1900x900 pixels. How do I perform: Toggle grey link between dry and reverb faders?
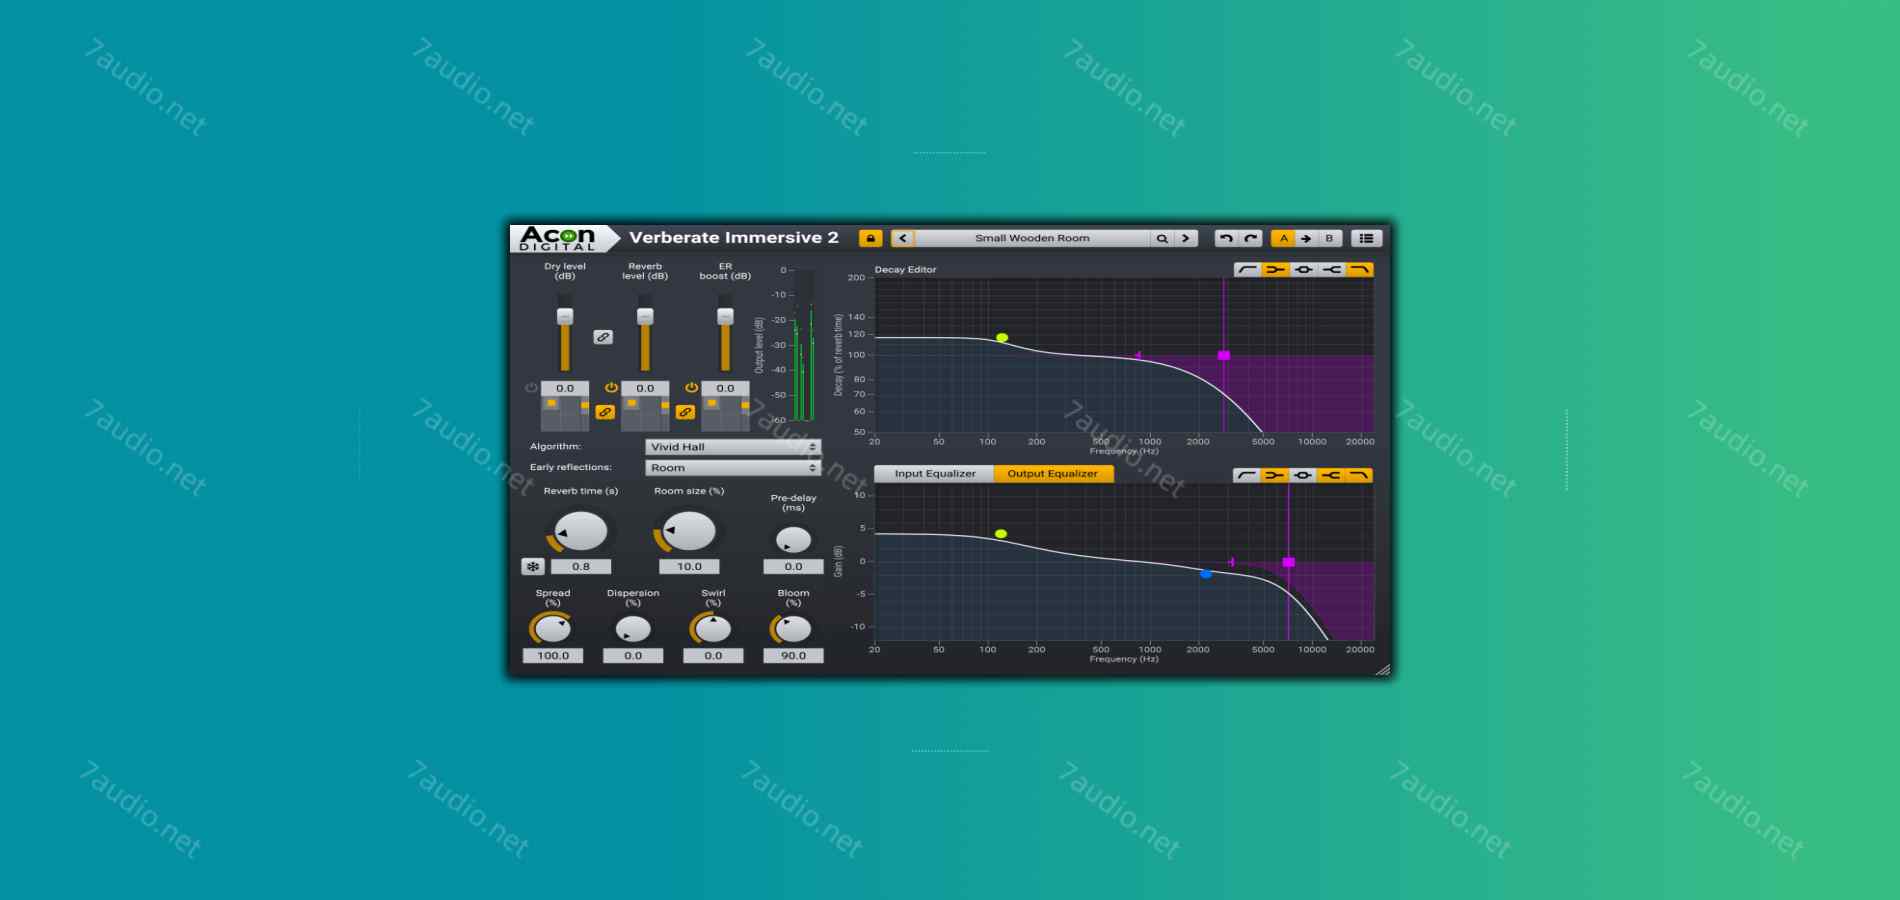[603, 337]
